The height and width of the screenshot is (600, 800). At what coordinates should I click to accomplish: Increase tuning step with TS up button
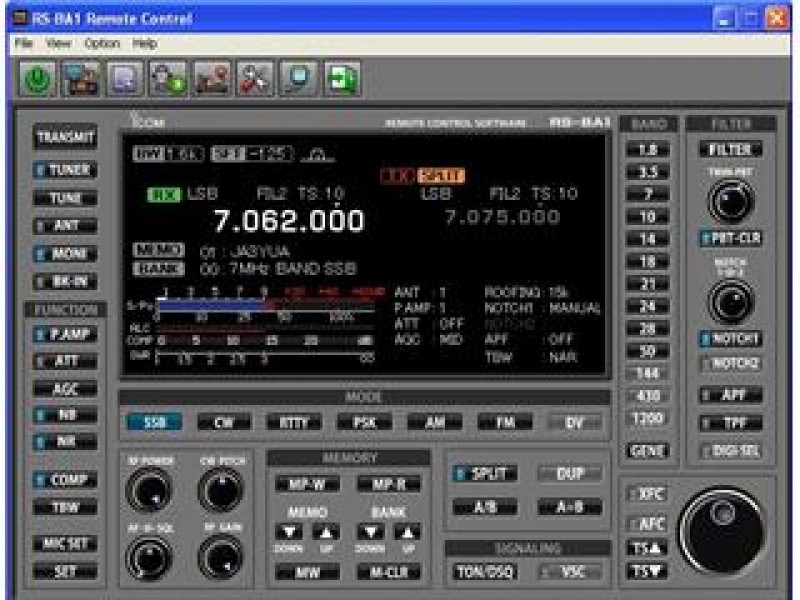(x=647, y=548)
